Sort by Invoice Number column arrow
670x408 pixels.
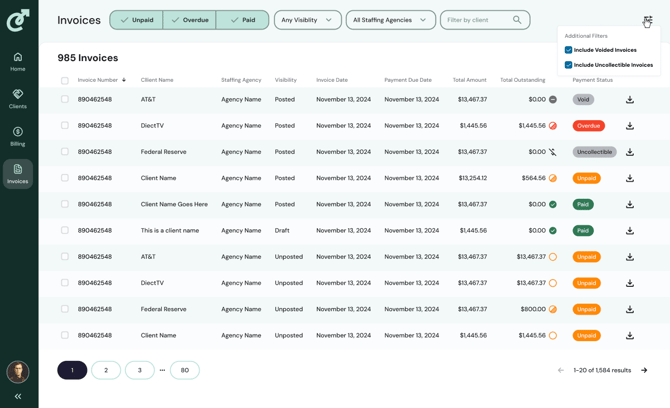click(x=124, y=80)
